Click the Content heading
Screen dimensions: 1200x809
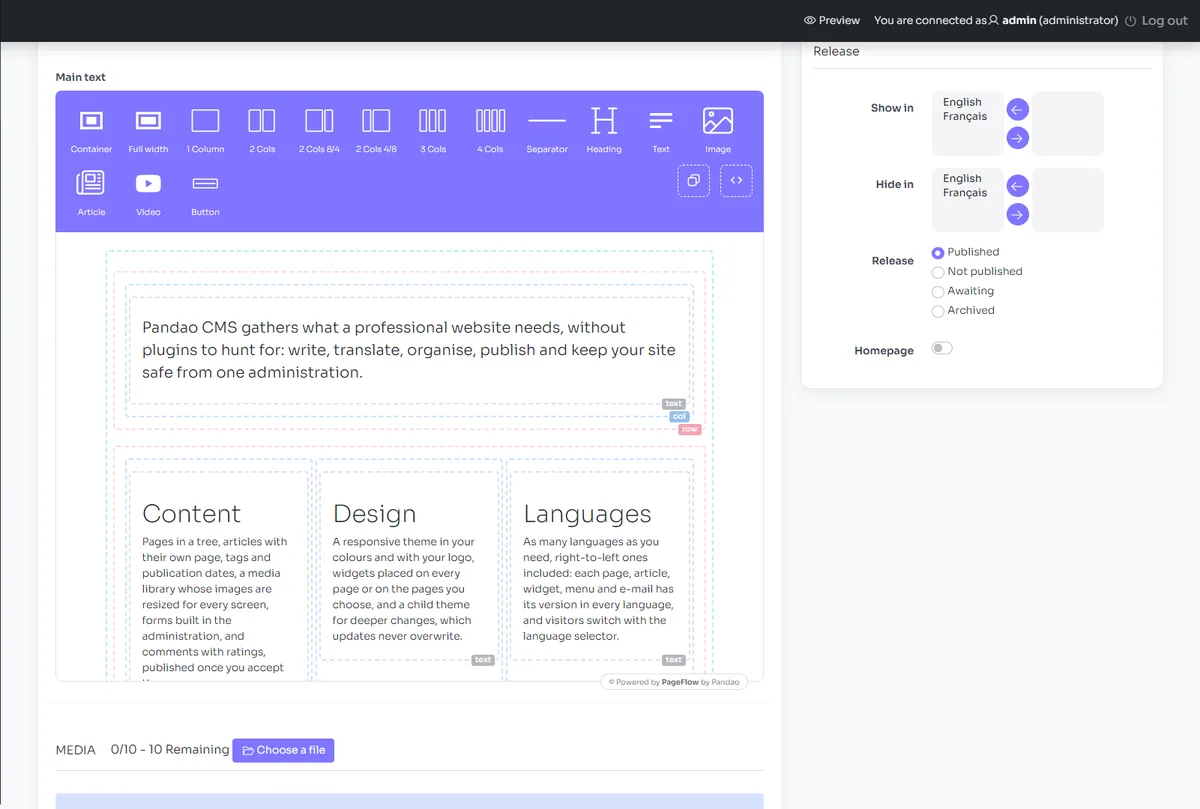(191, 514)
